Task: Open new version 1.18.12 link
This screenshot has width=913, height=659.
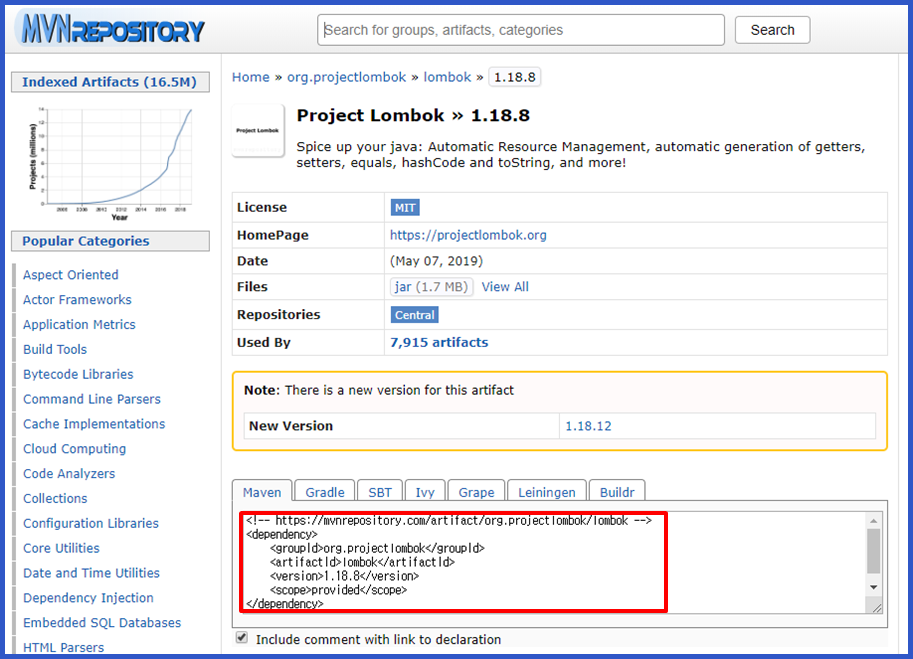Action: pos(588,426)
